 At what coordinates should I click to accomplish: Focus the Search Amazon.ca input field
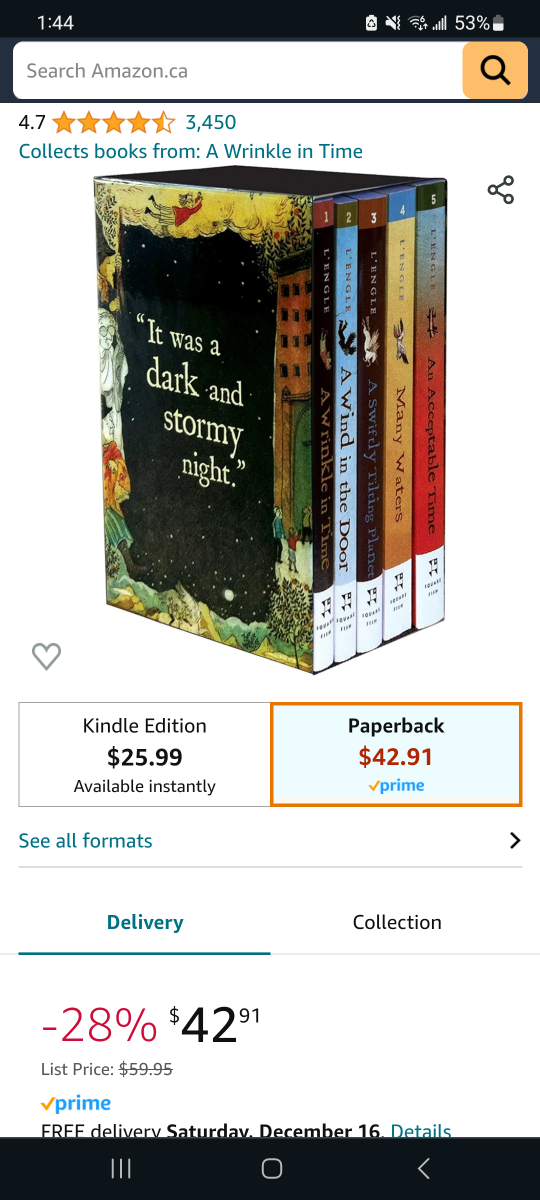[238, 71]
